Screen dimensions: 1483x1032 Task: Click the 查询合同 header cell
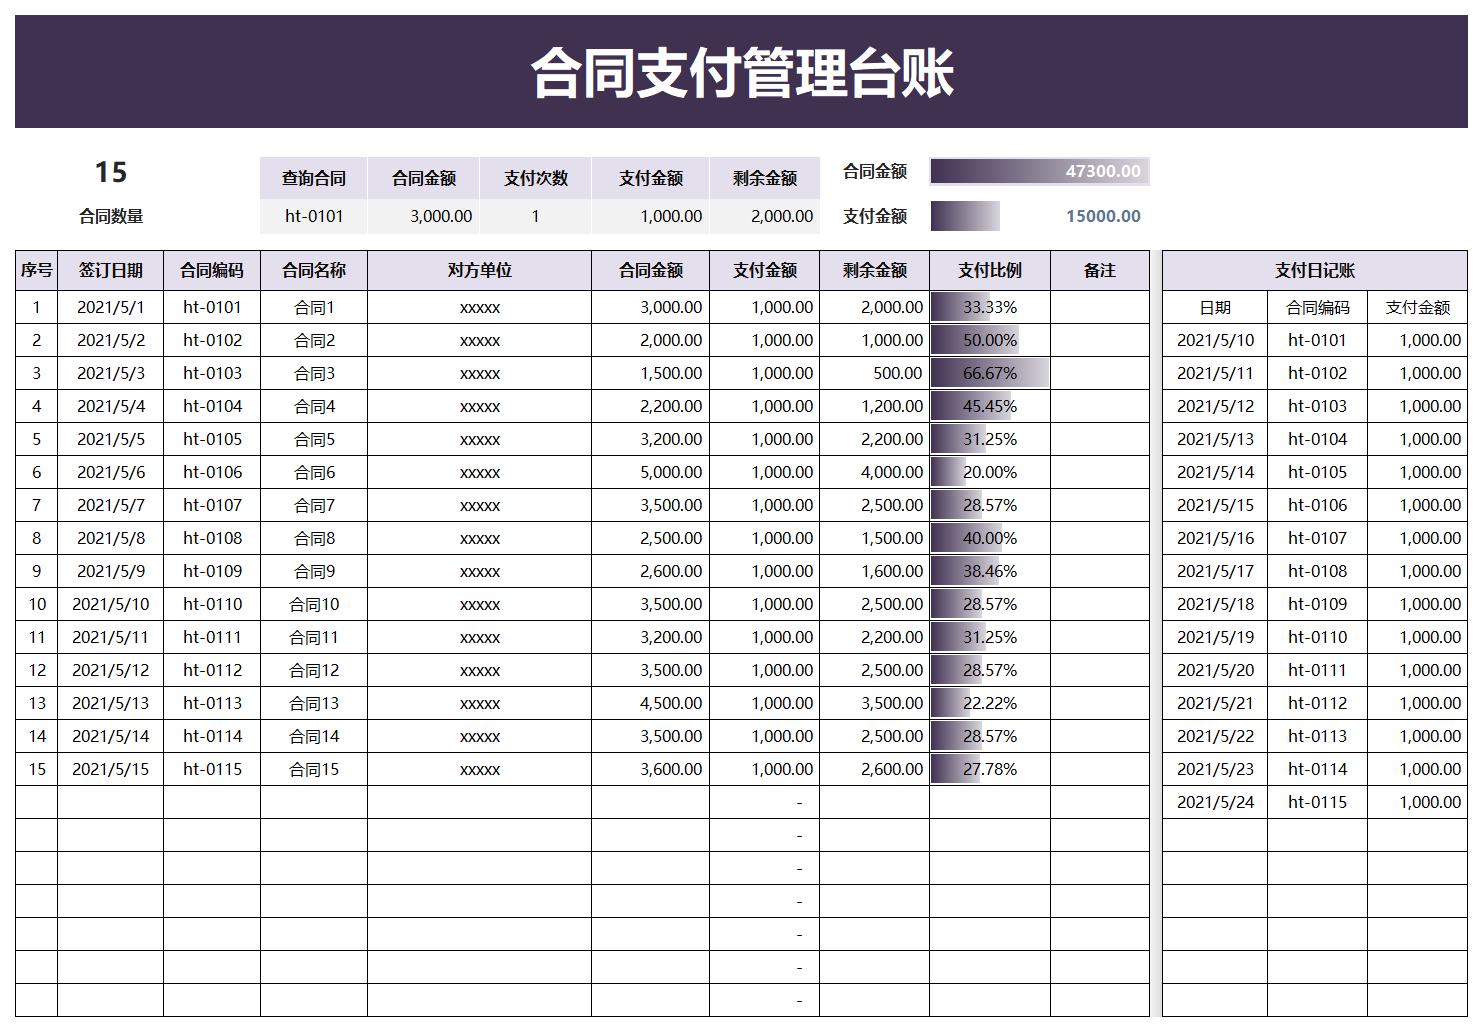[x=314, y=178]
